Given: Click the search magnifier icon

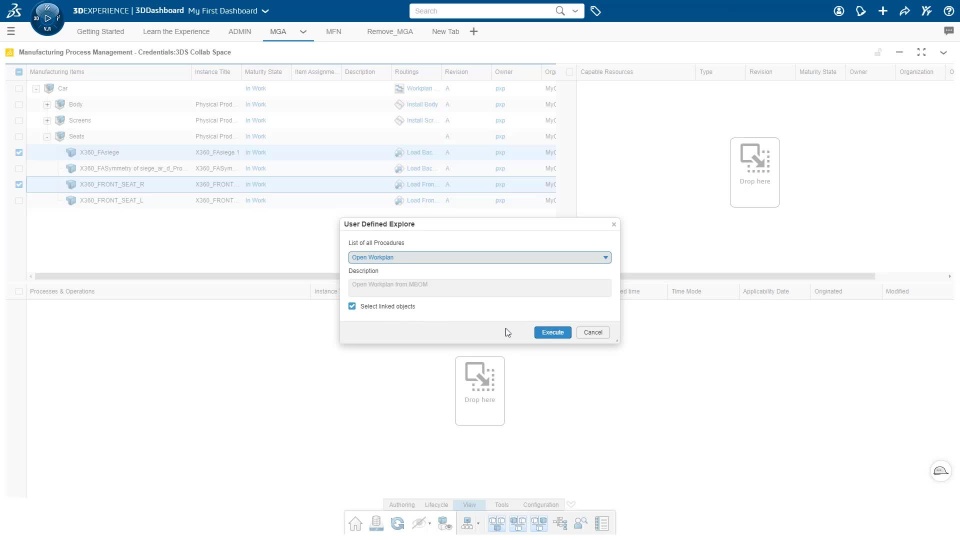Looking at the screenshot, I should click(560, 11).
